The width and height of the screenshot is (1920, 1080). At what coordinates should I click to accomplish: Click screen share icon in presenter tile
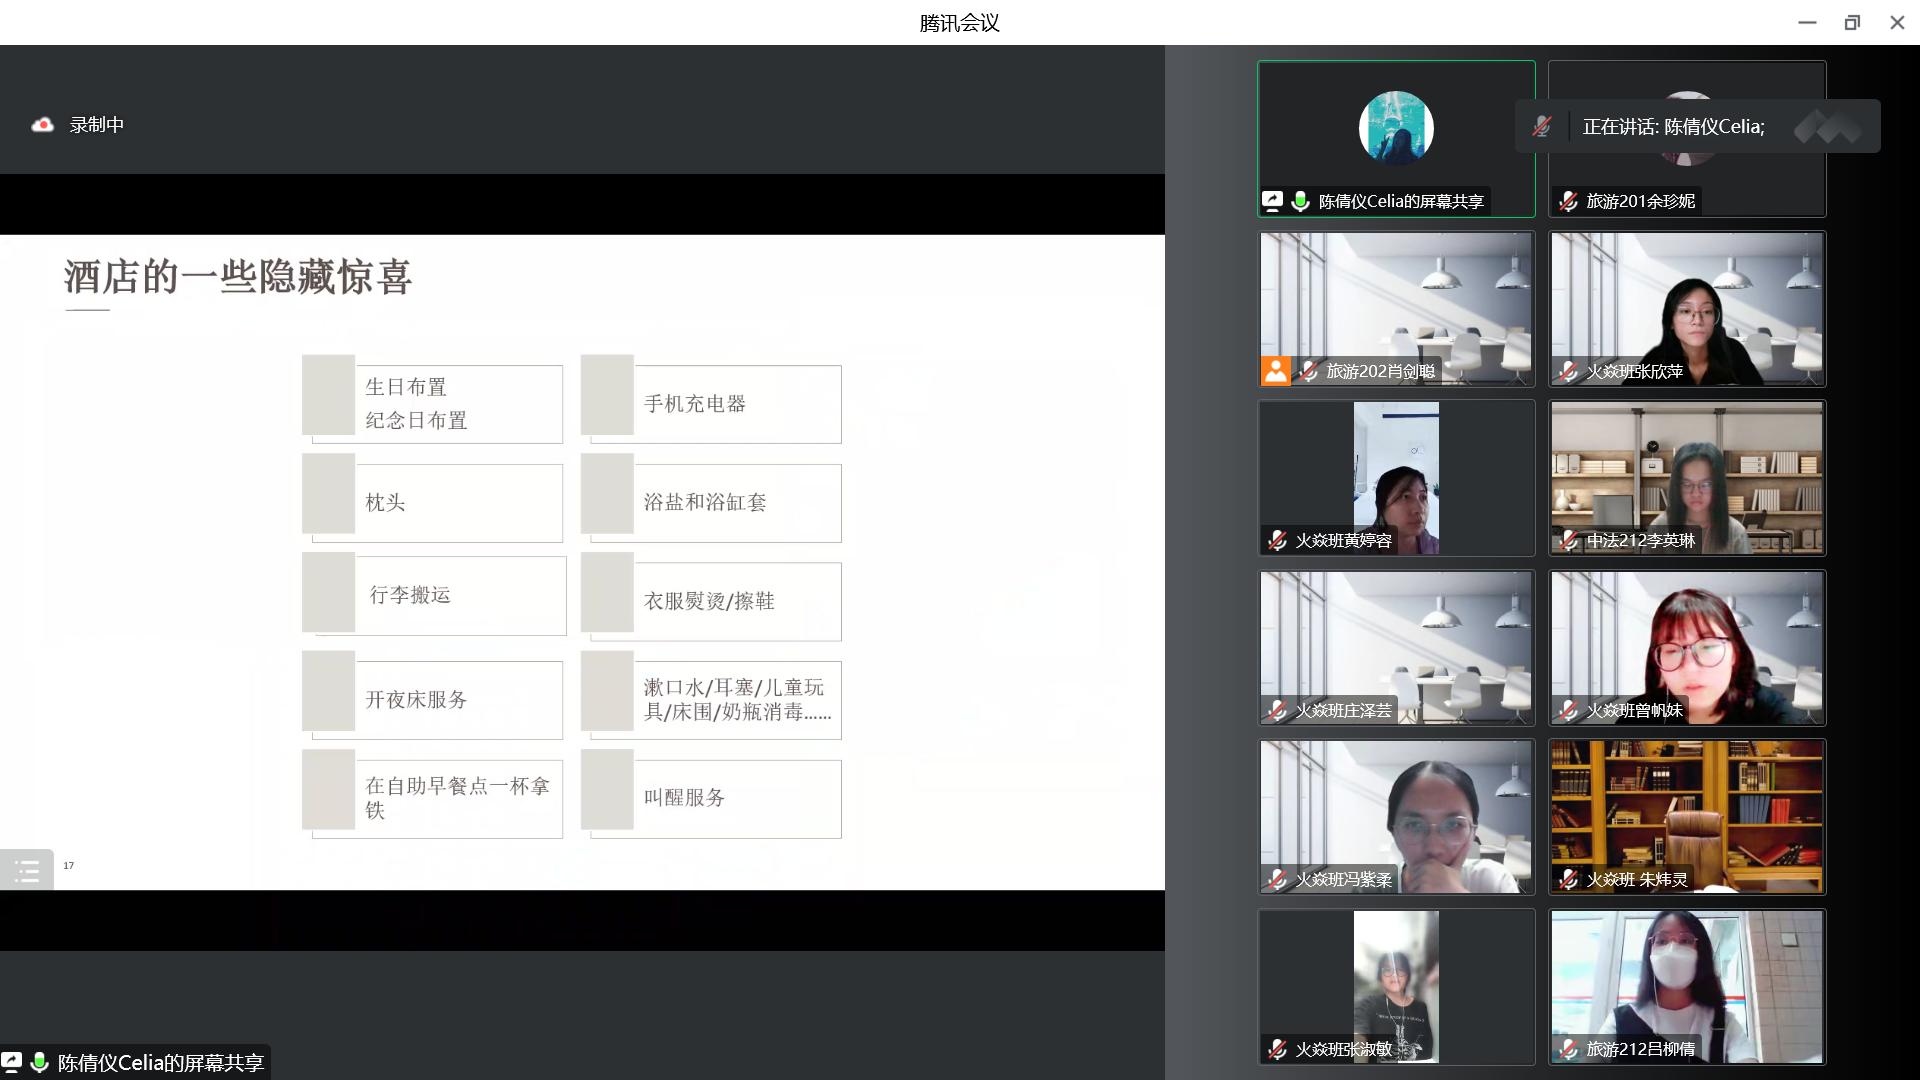1272,201
